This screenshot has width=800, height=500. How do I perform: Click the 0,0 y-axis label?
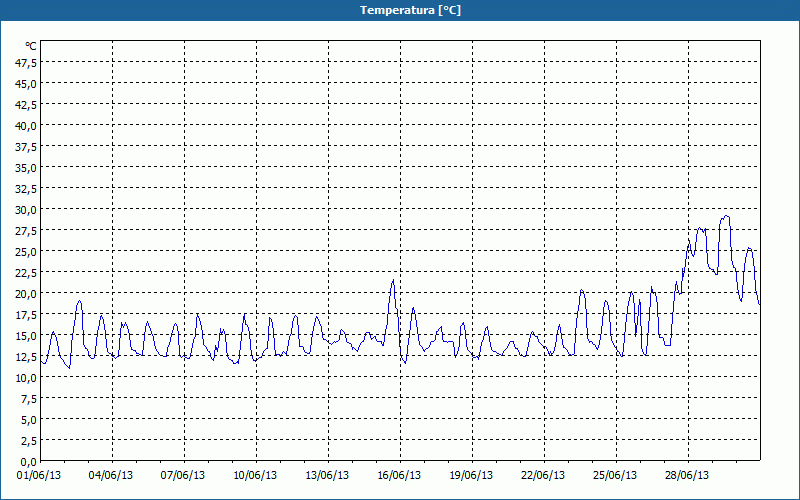click(28, 462)
